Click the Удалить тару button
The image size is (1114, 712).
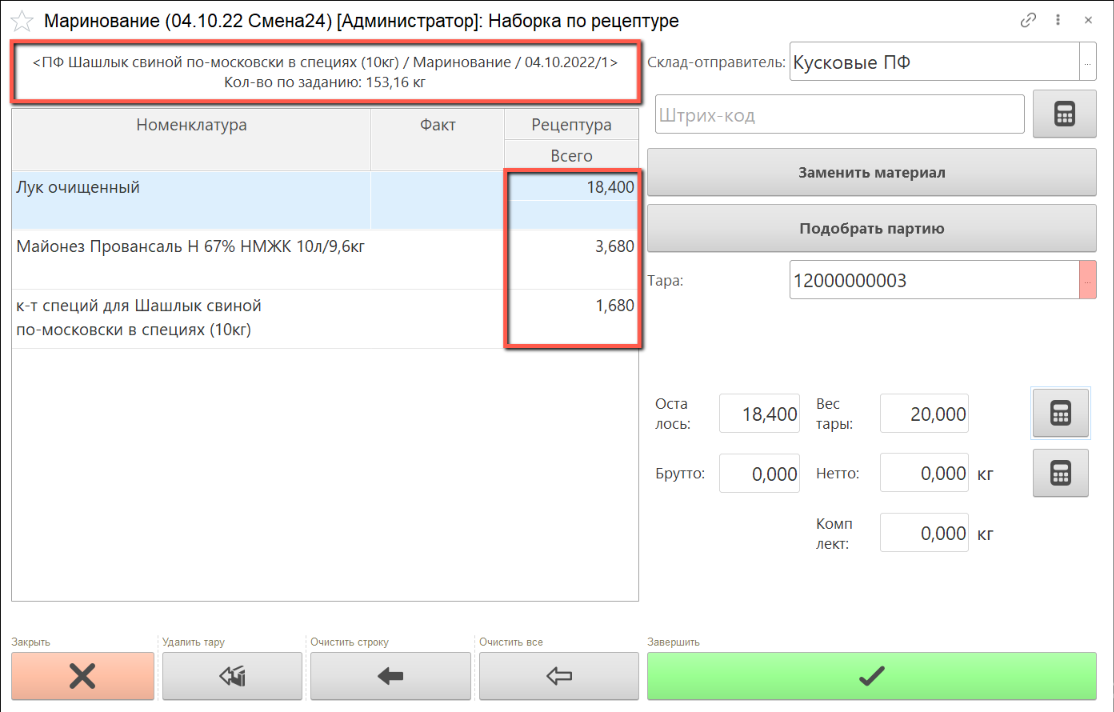click(232, 676)
